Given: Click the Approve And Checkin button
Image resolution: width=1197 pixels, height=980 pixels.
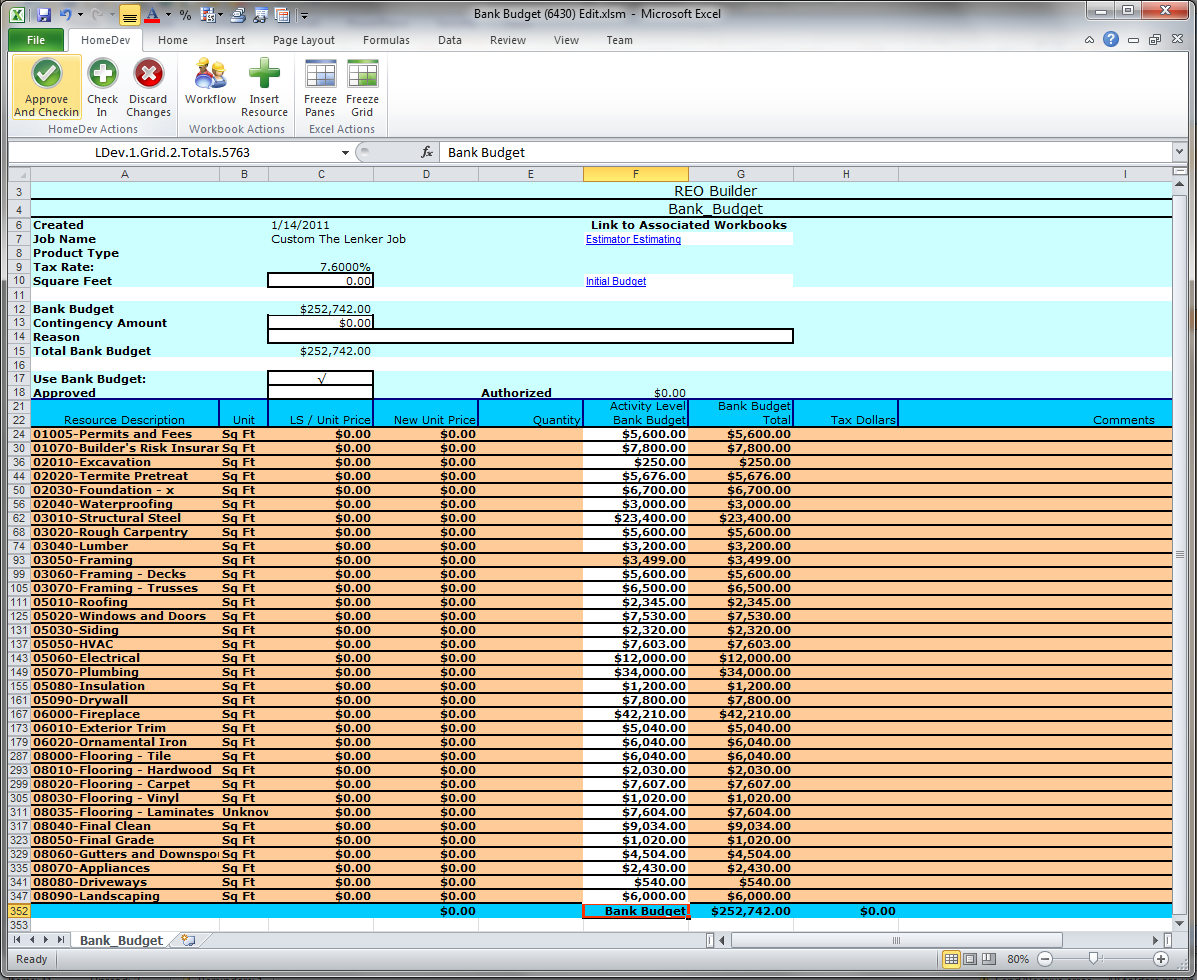Looking at the screenshot, I should (x=46, y=88).
